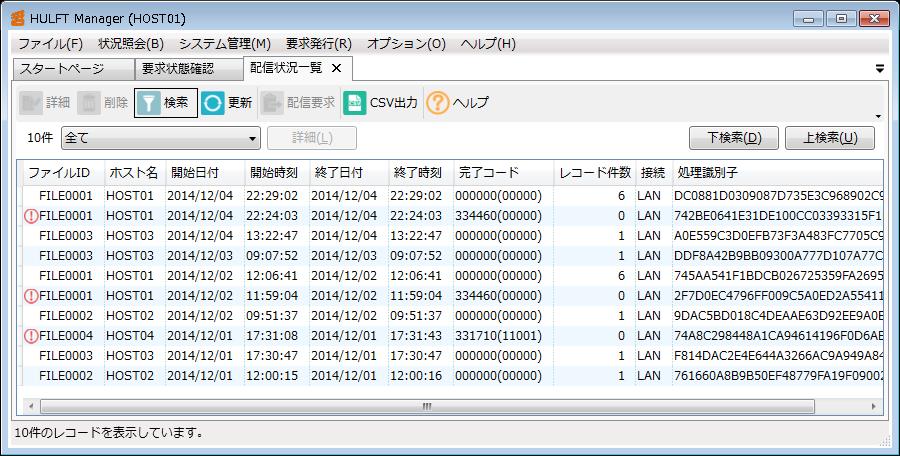The height and width of the screenshot is (456, 900).
Task: Sort by the ホスト名 column header
Action: pos(135,173)
